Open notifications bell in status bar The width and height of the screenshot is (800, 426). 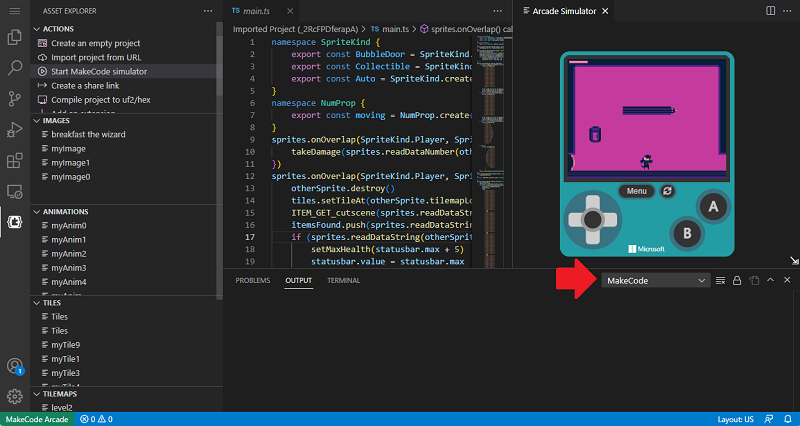click(x=788, y=419)
